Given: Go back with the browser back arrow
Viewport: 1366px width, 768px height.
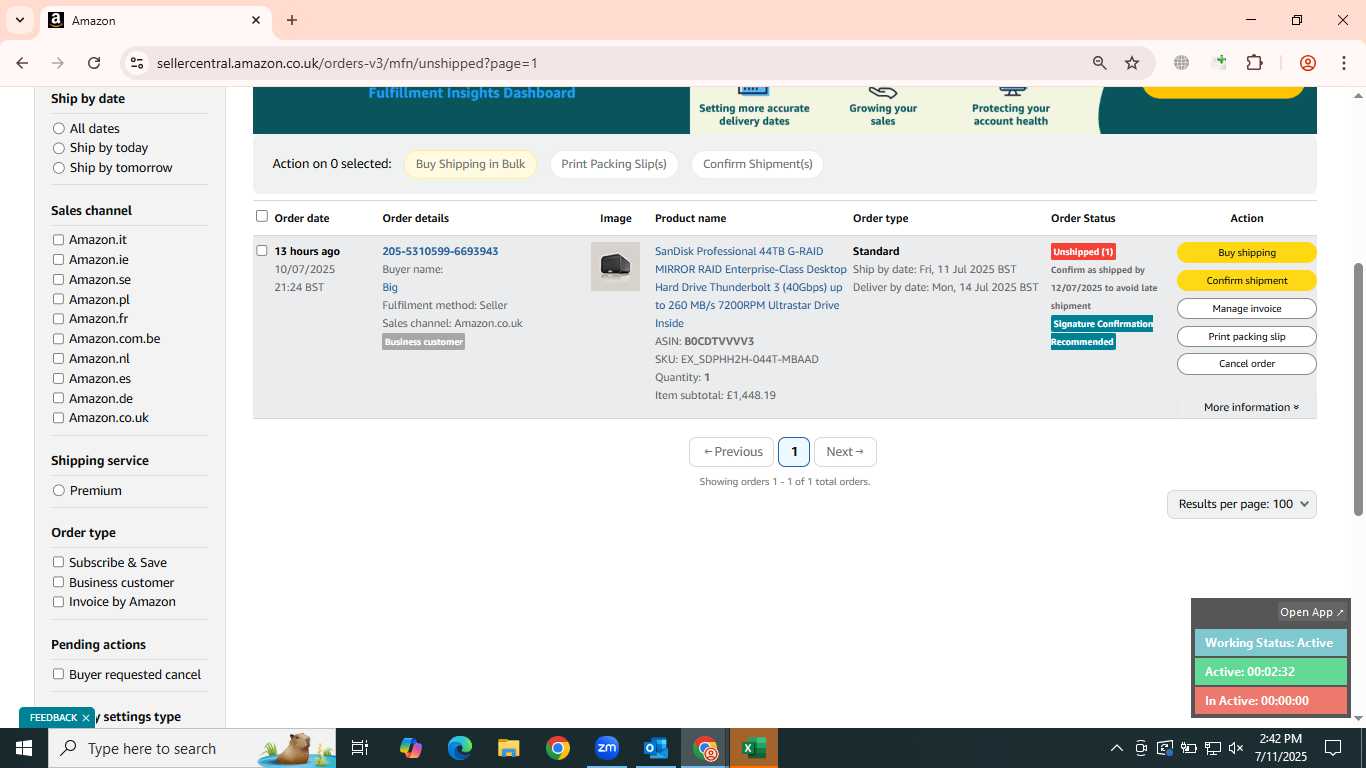Looking at the screenshot, I should coord(22,63).
